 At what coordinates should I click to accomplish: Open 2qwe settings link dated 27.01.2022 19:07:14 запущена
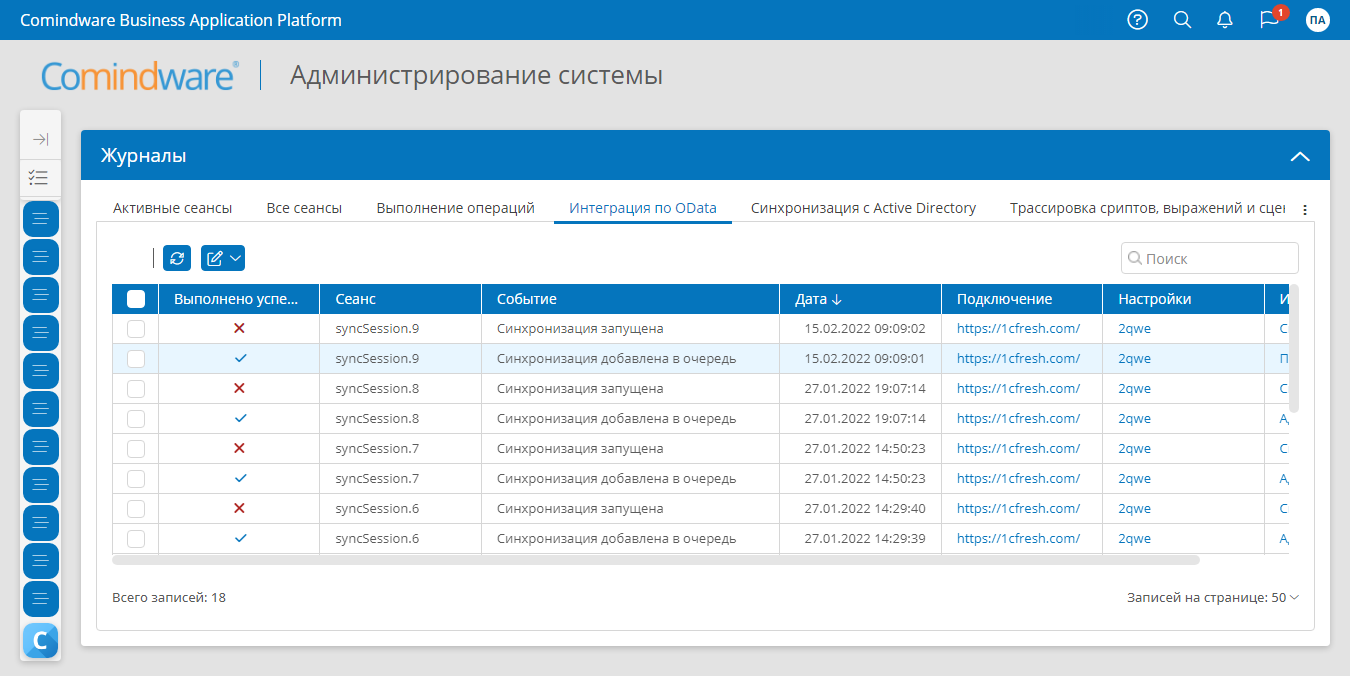[x=1134, y=388]
